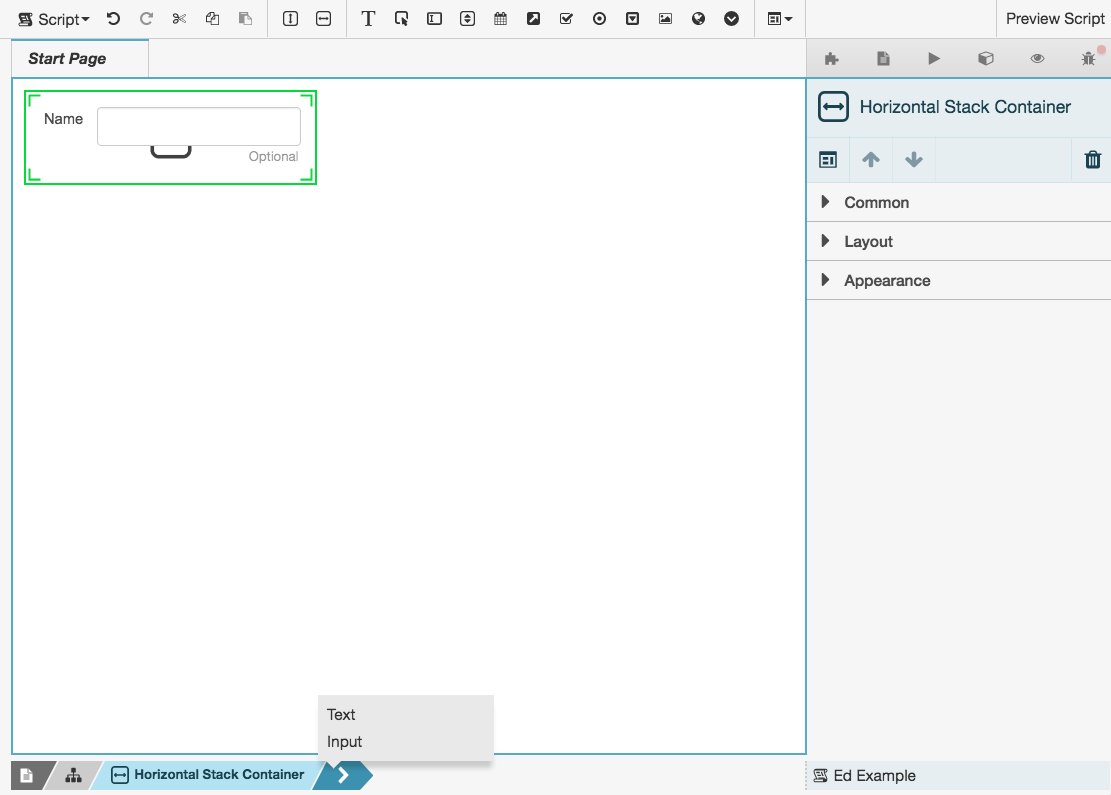
Task: Choose Input from the breadcrumb popup
Action: 345,742
